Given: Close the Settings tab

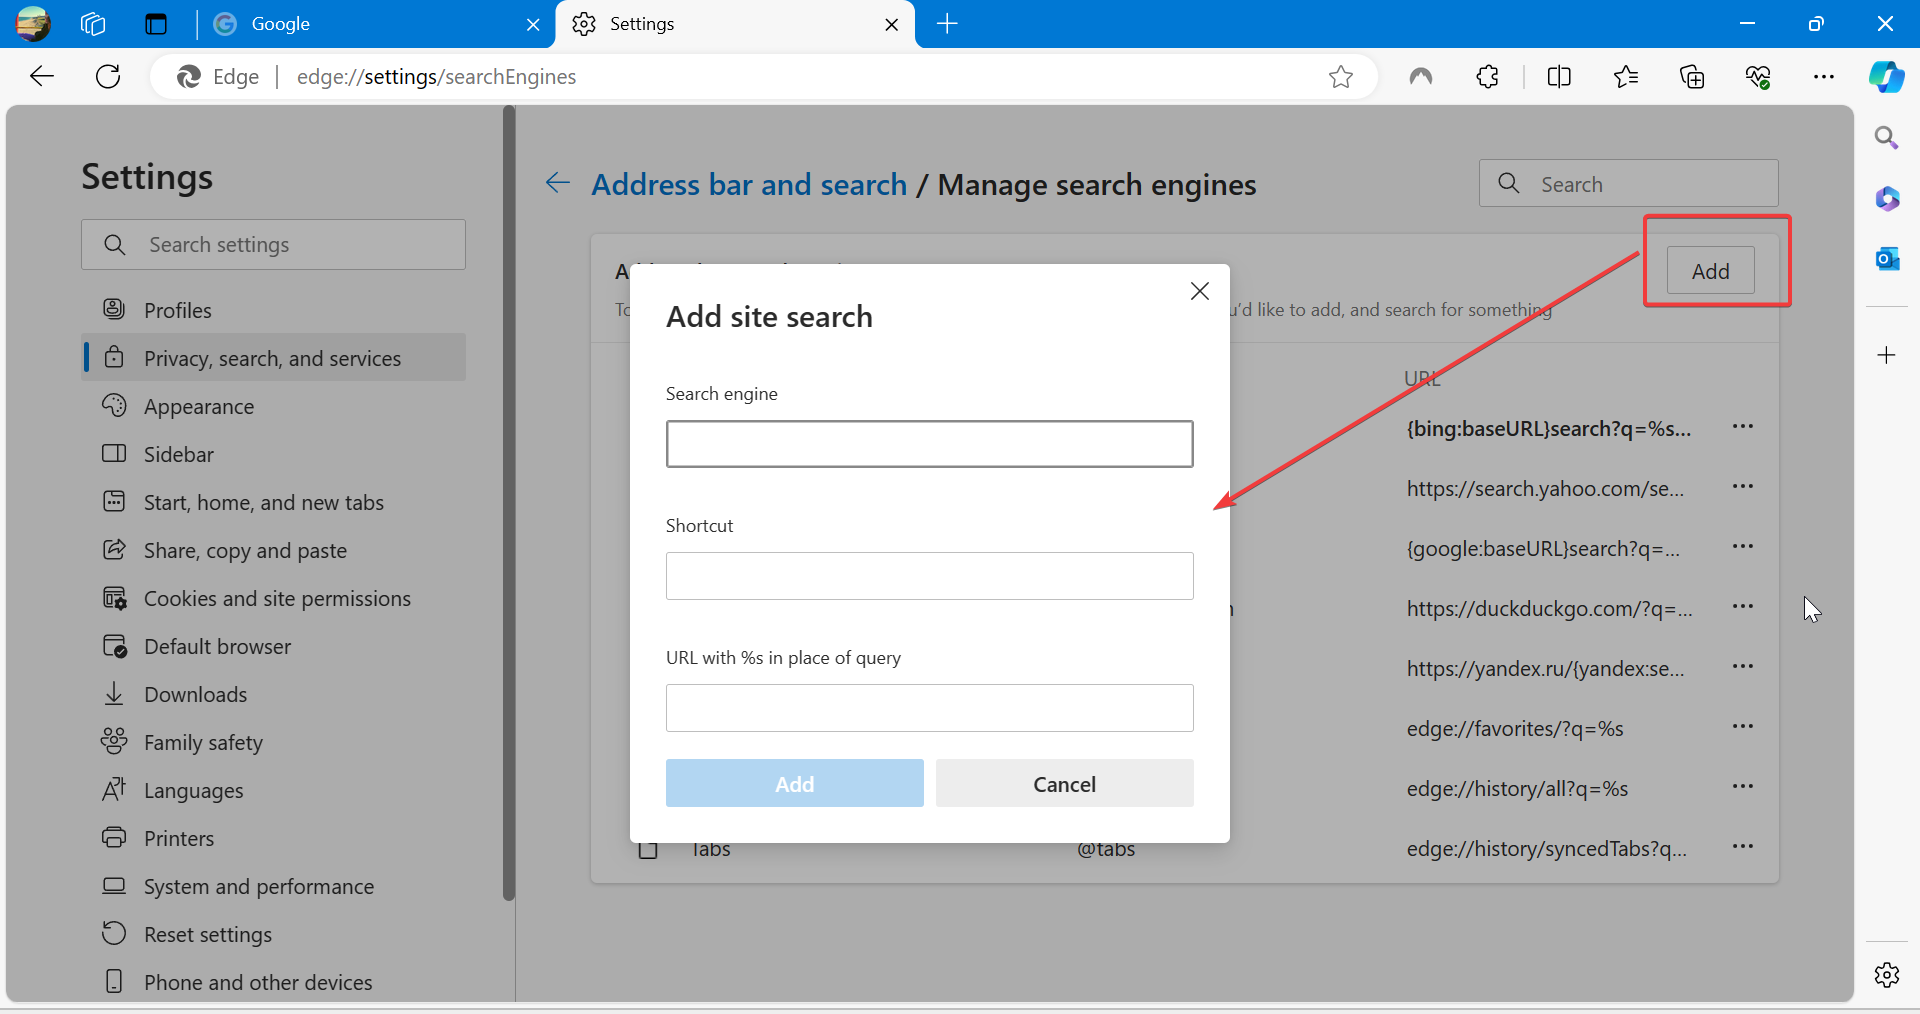Looking at the screenshot, I should (892, 24).
